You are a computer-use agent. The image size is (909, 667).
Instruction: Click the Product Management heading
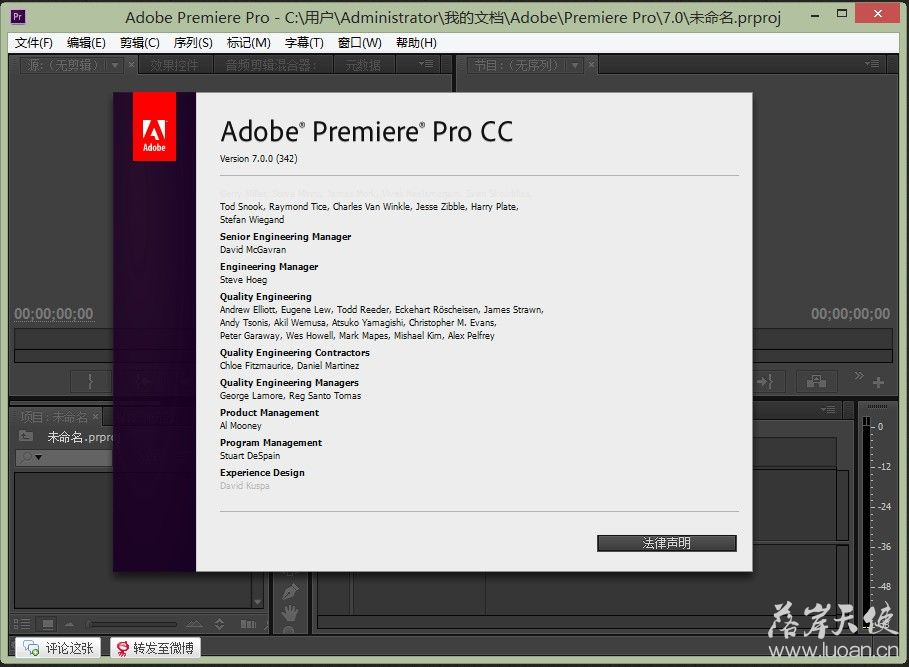(x=270, y=413)
